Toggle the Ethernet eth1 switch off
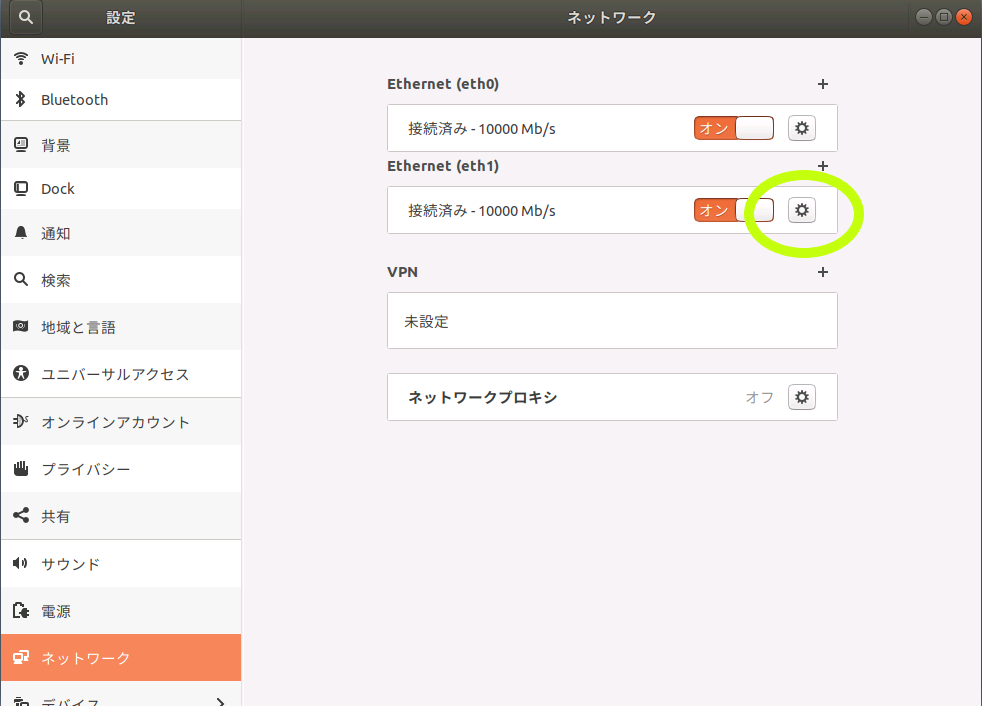Screen dimensions: 982x706 tap(733, 210)
